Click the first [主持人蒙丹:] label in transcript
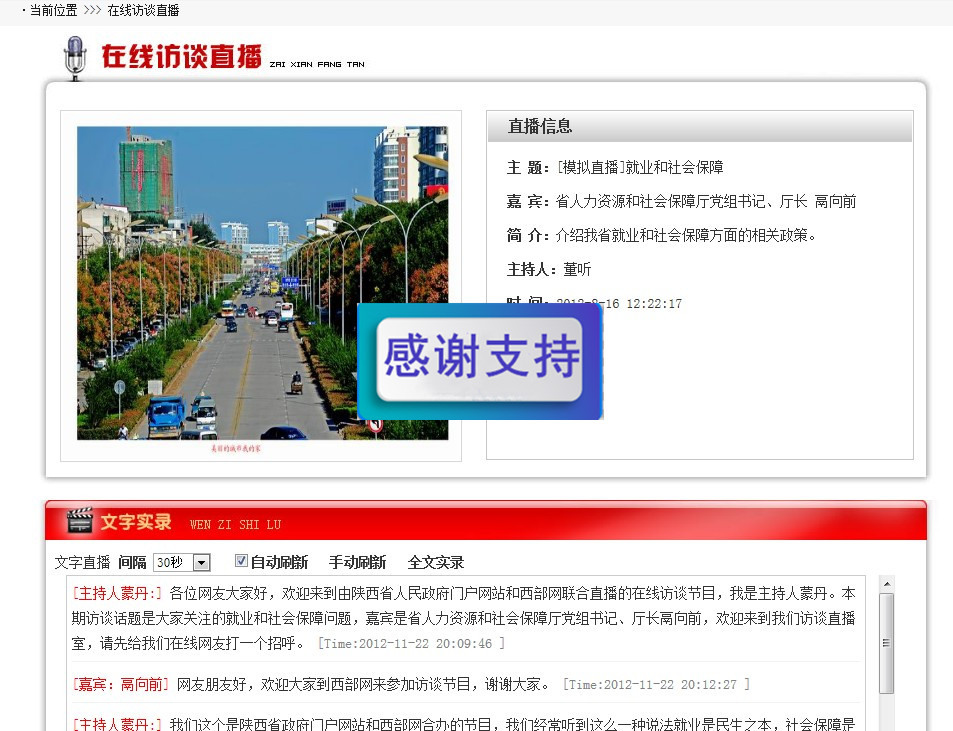953x731 pixels. (117, 593)
